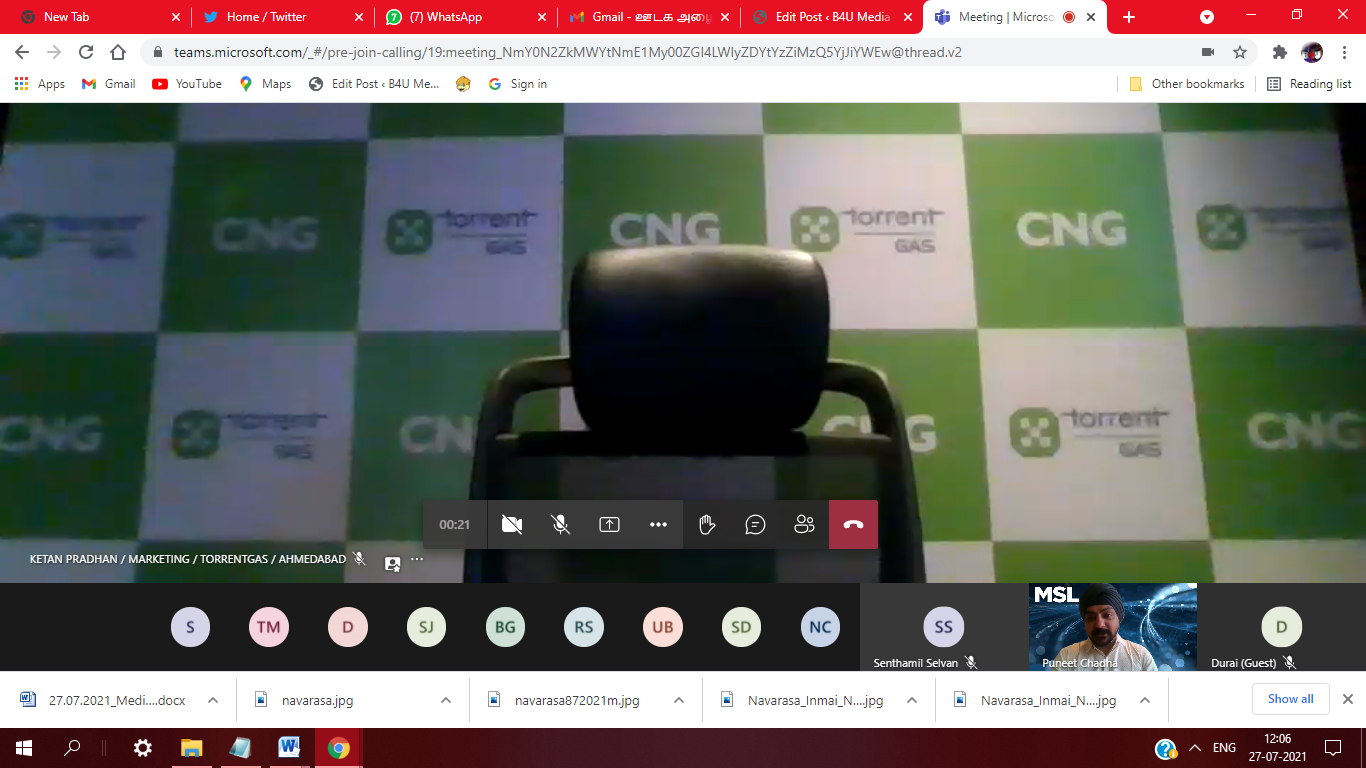
Task: Open the Maps bookmark
Action: tap(265, 84)
